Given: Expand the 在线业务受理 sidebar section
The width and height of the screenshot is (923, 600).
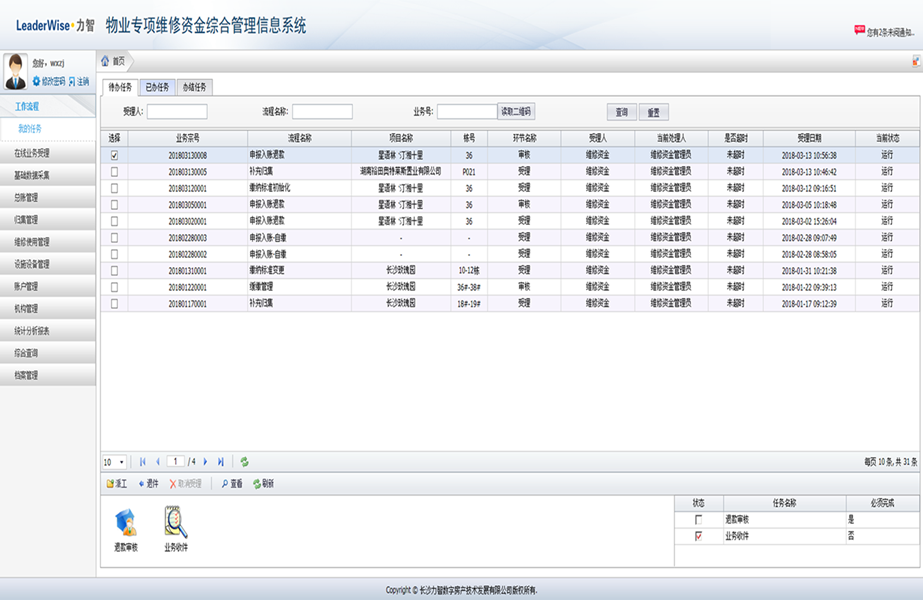Looking at the screenshot, I should pyautogui.click(x=48, y=154).
